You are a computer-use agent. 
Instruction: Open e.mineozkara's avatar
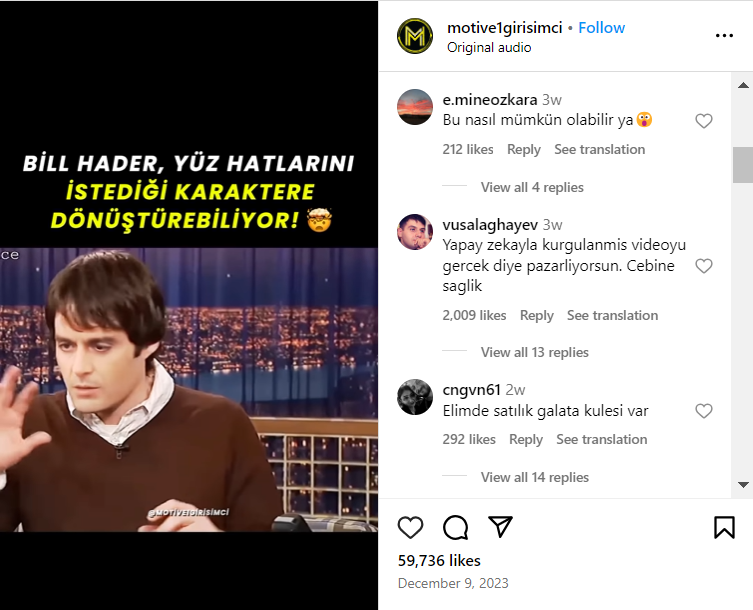pos(415,107)
